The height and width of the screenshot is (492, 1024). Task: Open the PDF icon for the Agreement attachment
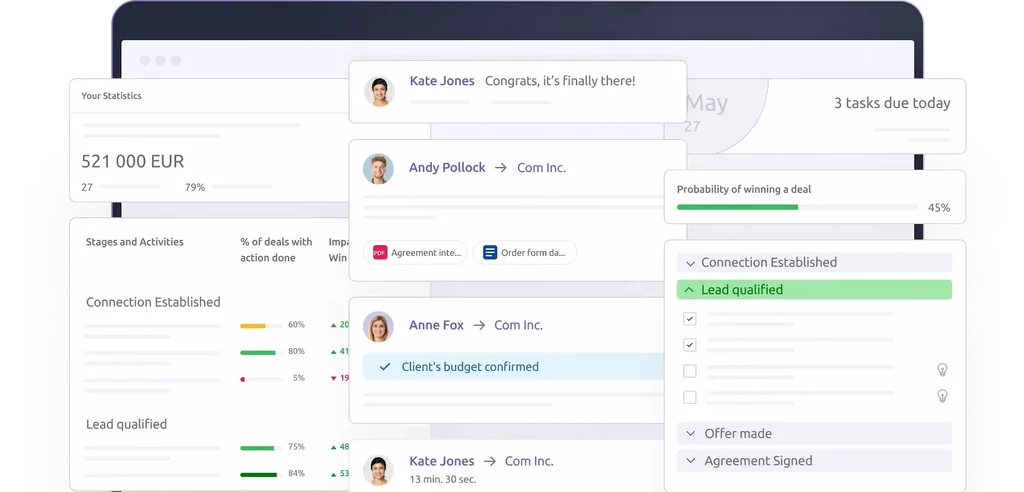coord(380,253)
